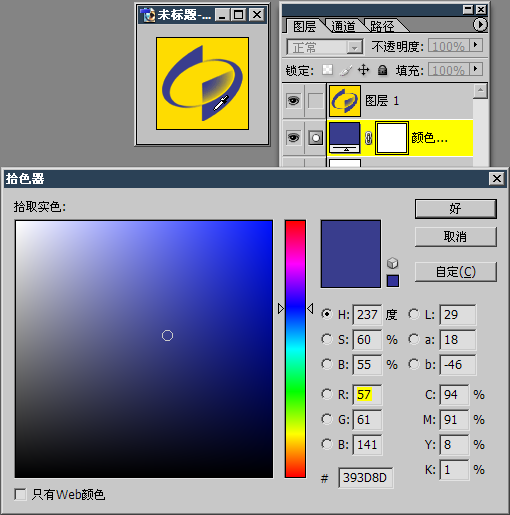
Task: Hide the color fill layer via its eye icon
Action: click(x=293, y=137)
